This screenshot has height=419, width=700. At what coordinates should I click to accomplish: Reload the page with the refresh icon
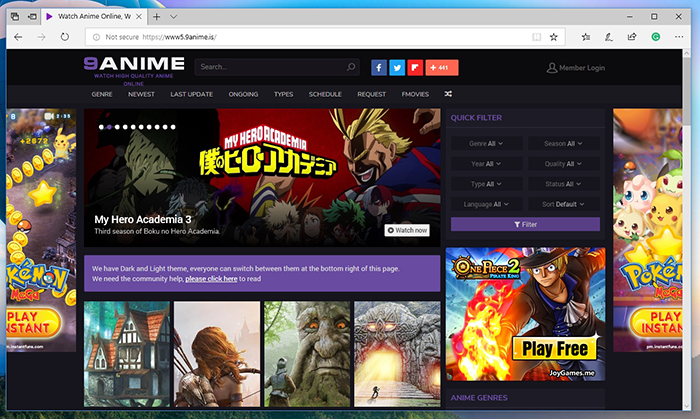[65, 37]
